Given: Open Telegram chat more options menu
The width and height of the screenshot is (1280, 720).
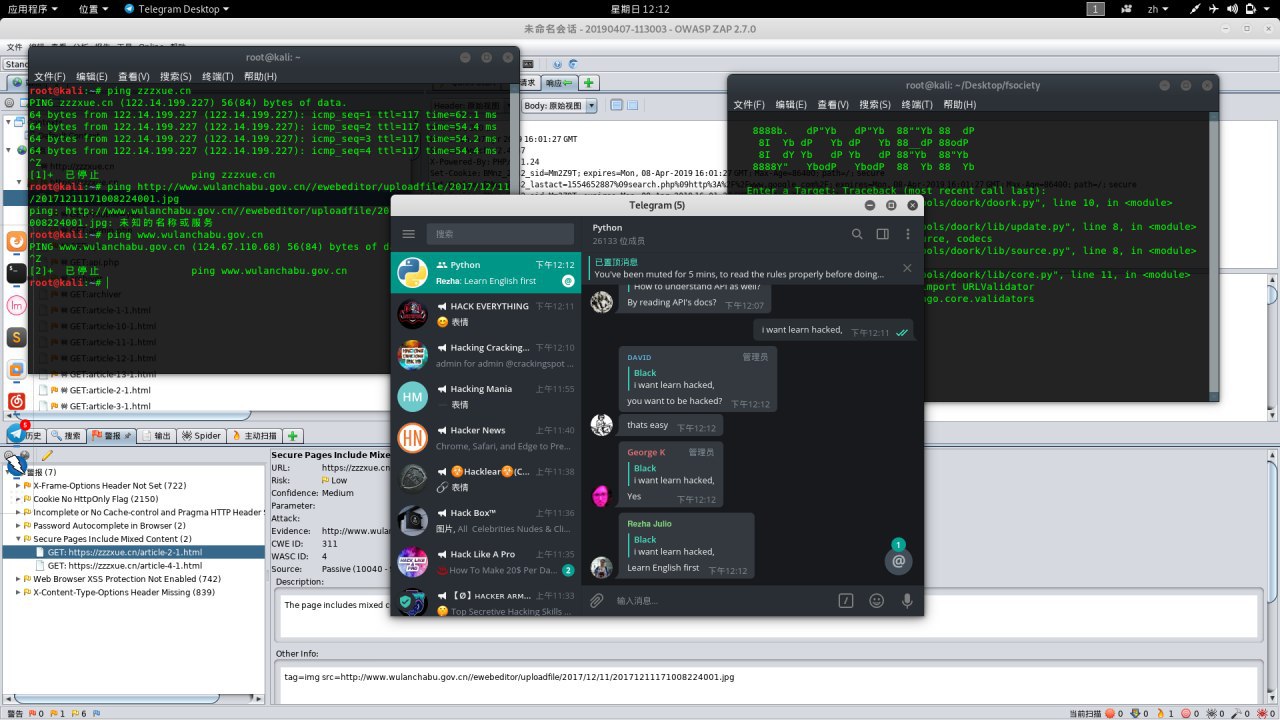Looking at the screenshot, I should click(x=908, y=234).
